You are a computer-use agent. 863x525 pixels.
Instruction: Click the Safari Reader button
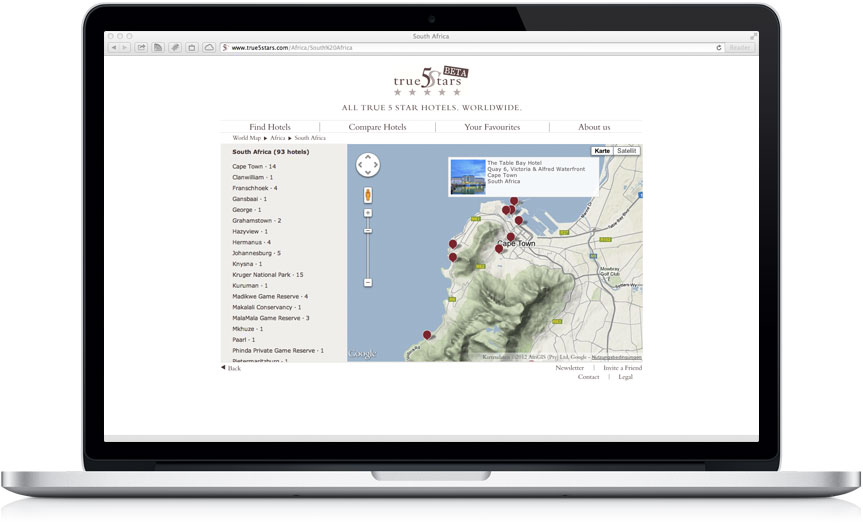coord(740,47)
